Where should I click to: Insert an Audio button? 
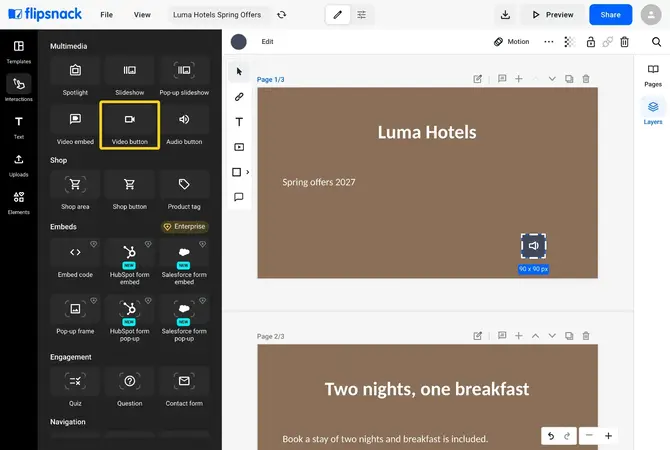[184, 126]
